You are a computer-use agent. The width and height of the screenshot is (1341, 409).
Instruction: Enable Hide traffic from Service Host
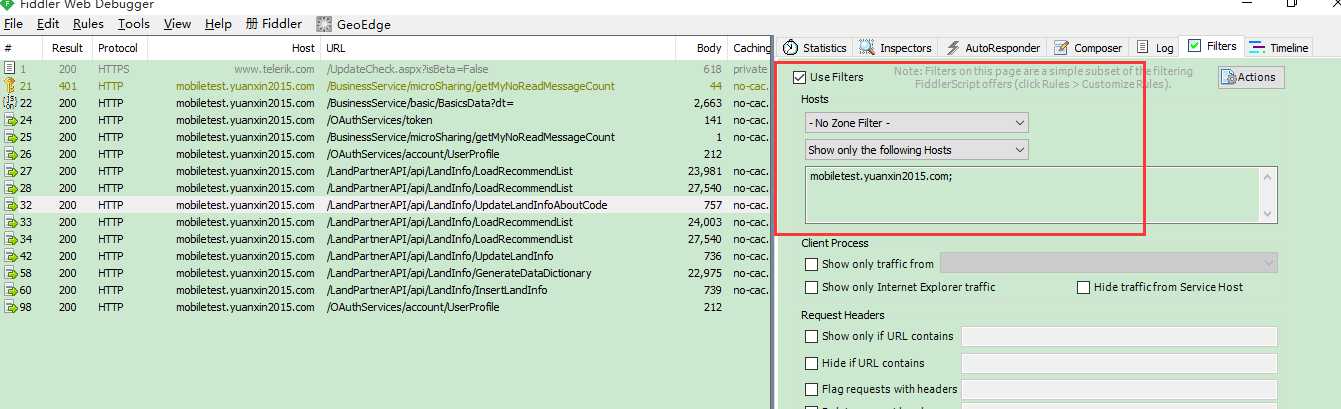(x=1084, y=288)
